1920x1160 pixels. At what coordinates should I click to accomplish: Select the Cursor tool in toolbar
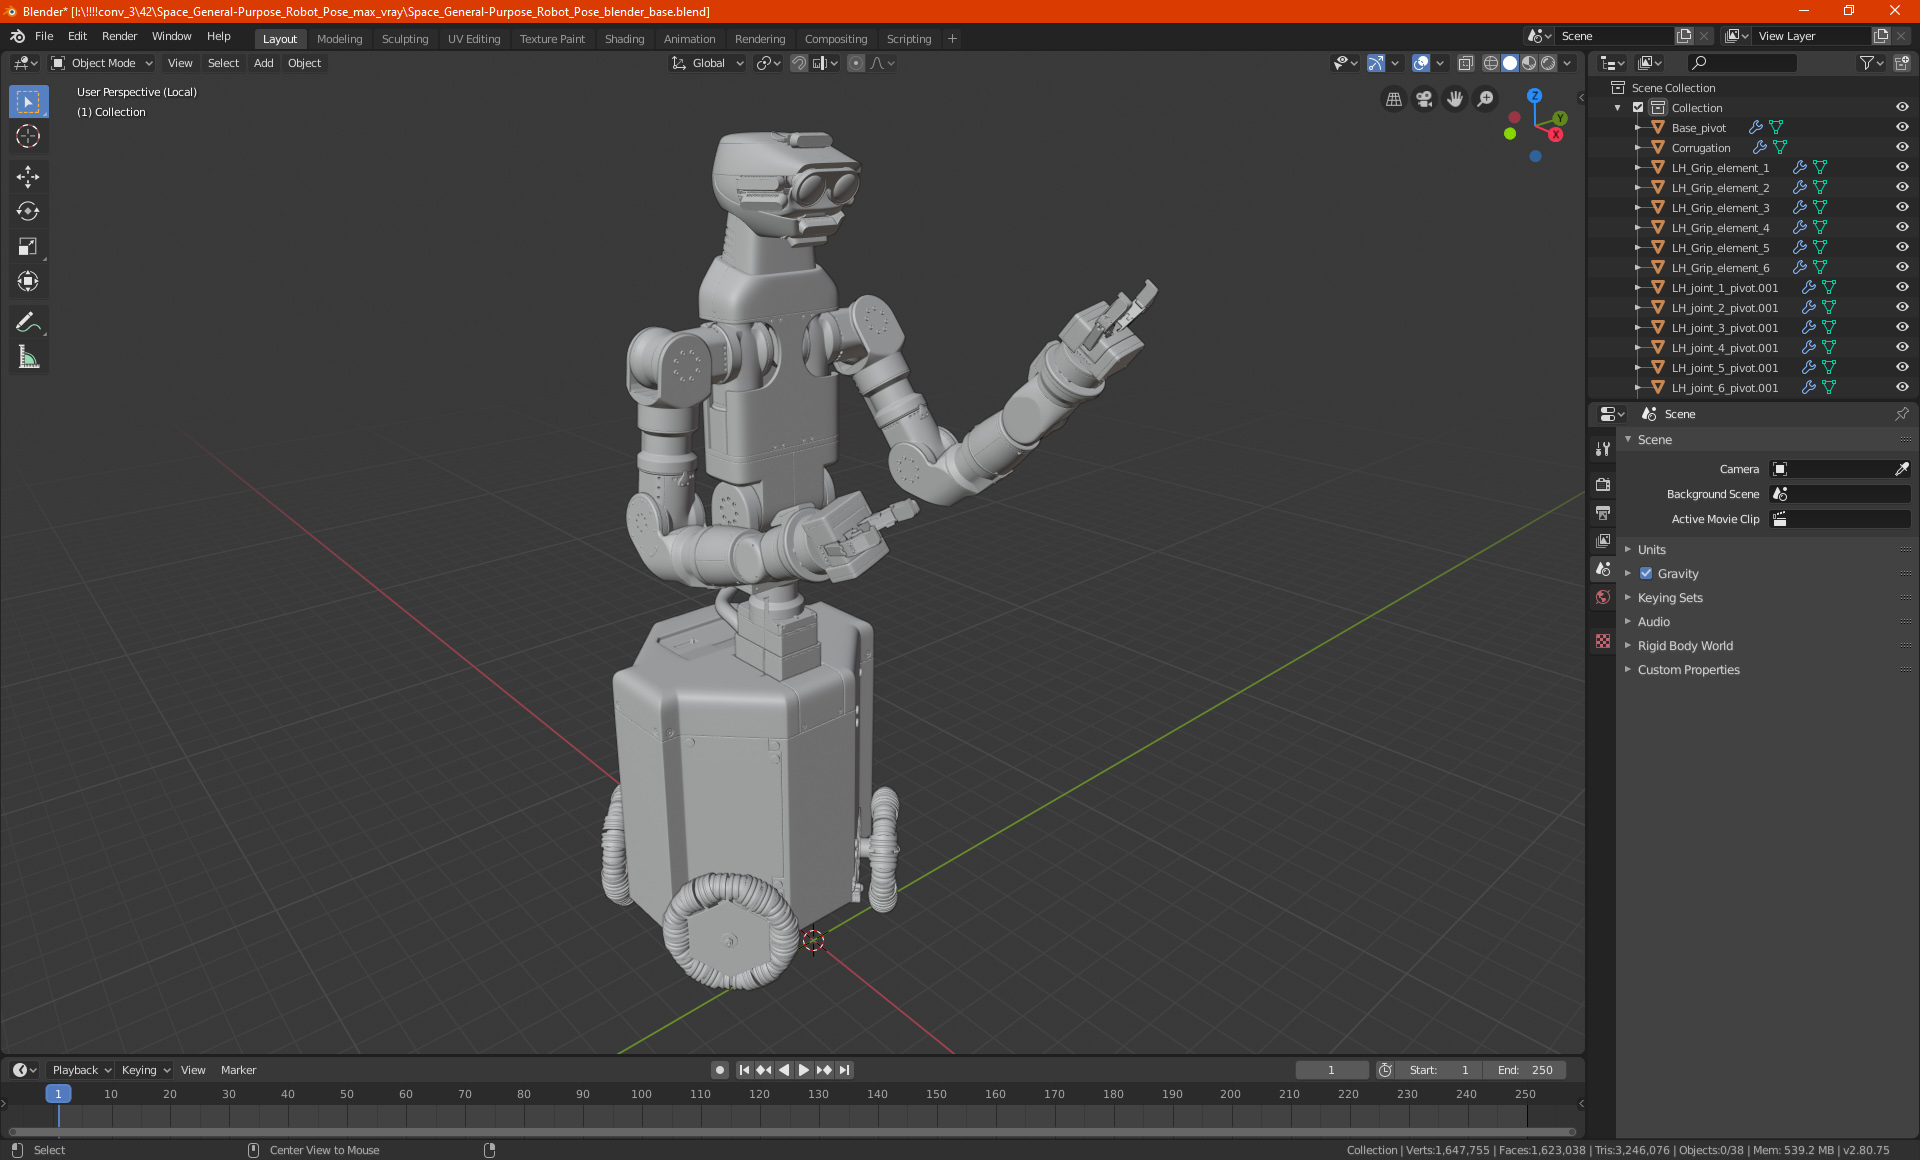(x=28, y=136)
